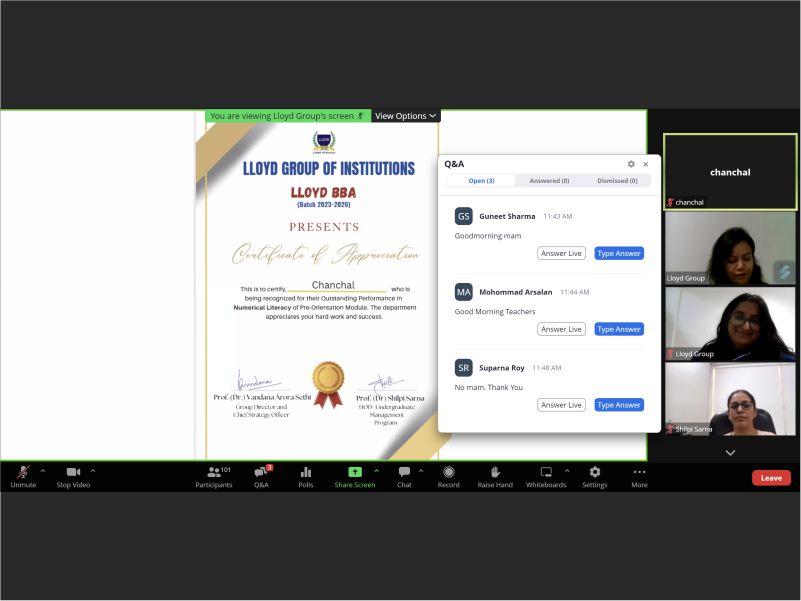This screenshot has height=601, width=801.
Task: Close the Q&A panel
Action: click(646, 164)
